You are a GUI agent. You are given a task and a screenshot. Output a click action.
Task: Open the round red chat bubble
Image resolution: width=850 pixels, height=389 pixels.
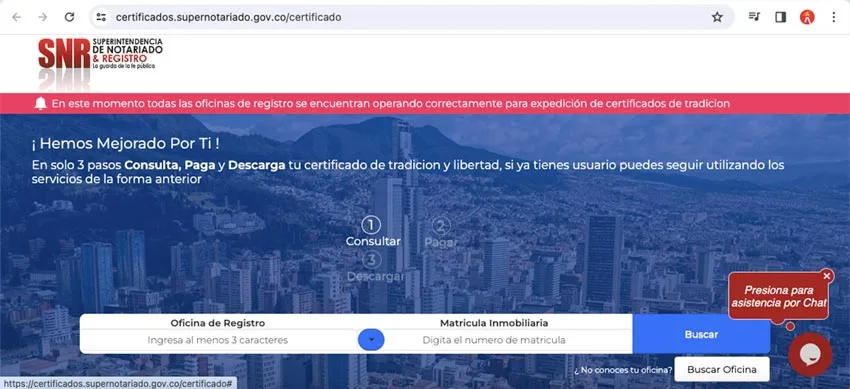[x=810, y=354]
